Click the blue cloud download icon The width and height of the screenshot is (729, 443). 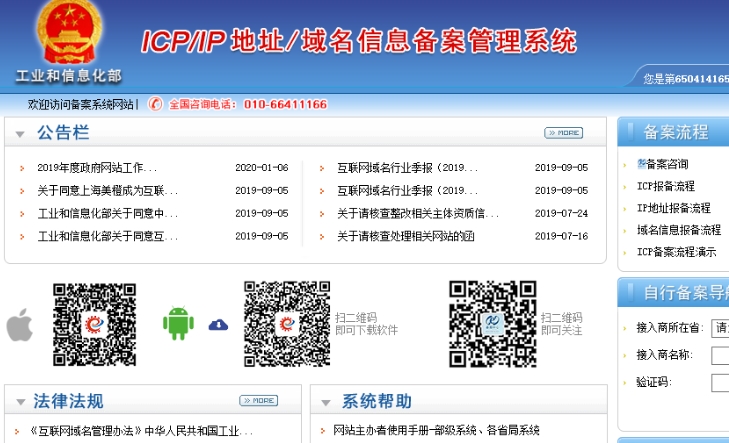click(218, 324)
